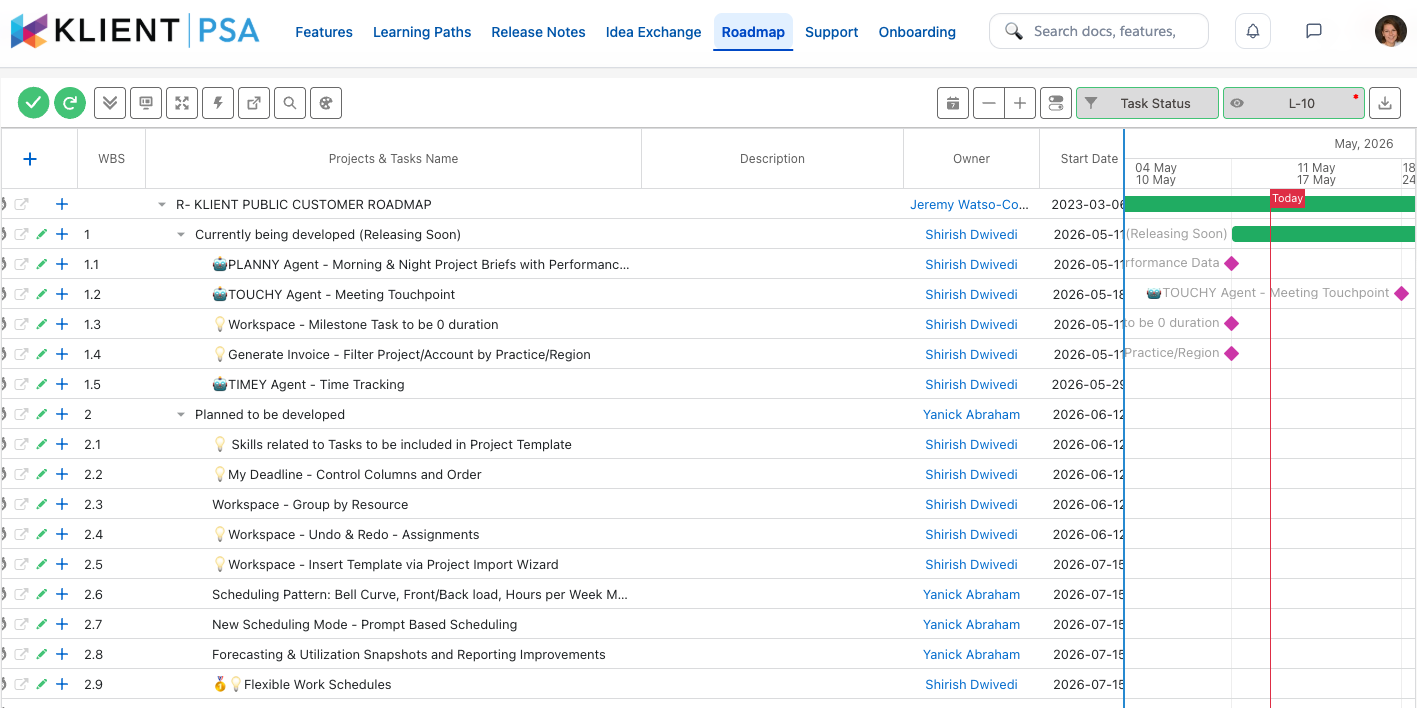Screen dimensions: 1417x708
Task: Click the lightning bolt icon
Action: [218, 103]
